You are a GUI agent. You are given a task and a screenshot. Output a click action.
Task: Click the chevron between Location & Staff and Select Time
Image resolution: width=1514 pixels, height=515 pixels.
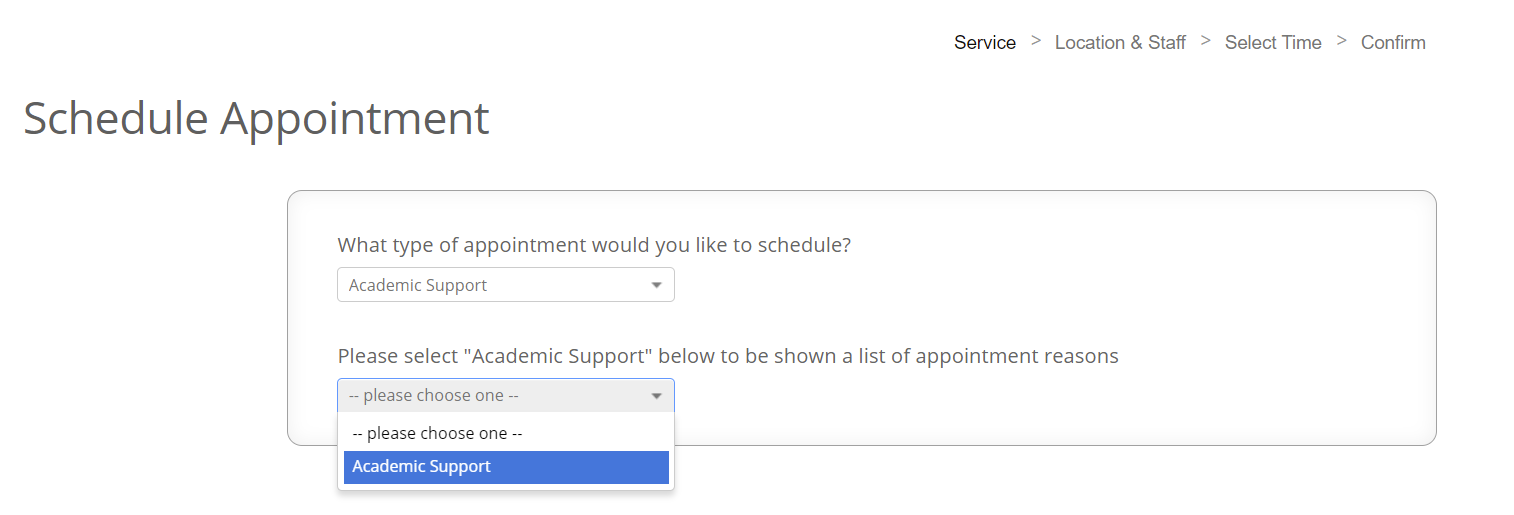(1206, 41)
